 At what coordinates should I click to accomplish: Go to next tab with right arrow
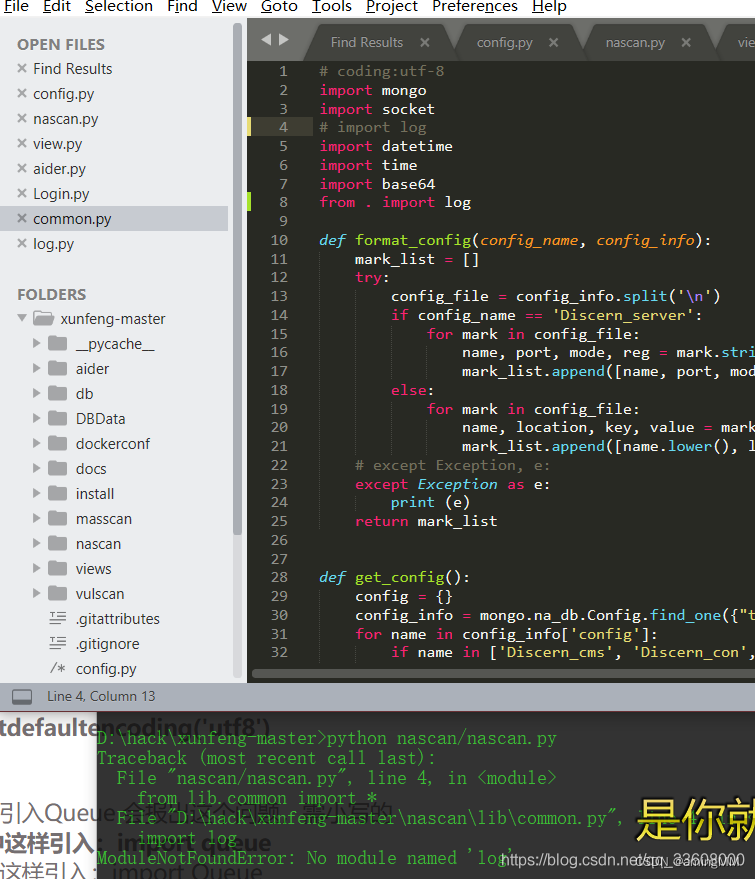point(284,39)
